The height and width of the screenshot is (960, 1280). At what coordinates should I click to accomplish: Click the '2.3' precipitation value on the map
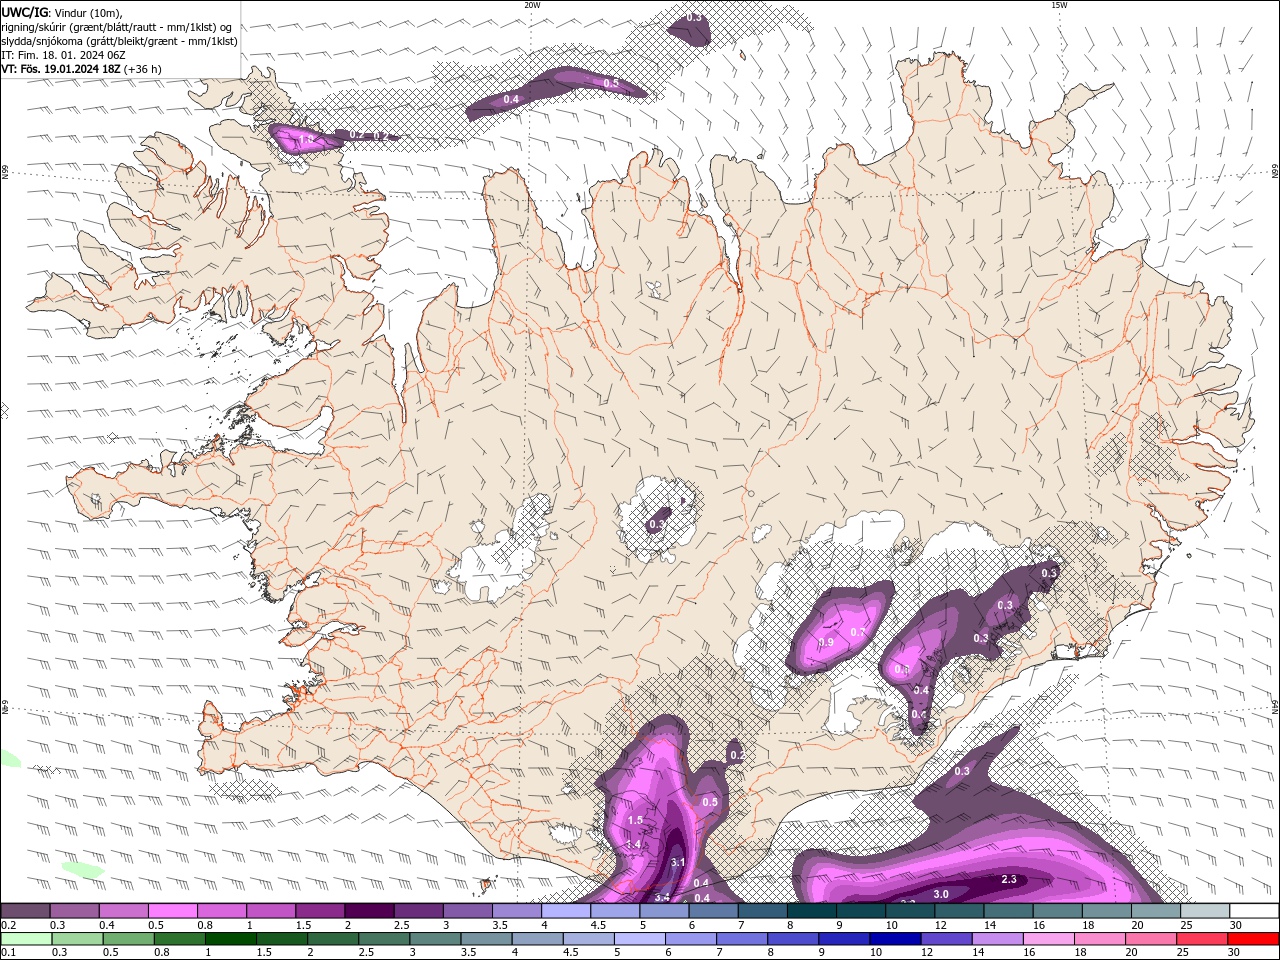(1009, 880)
